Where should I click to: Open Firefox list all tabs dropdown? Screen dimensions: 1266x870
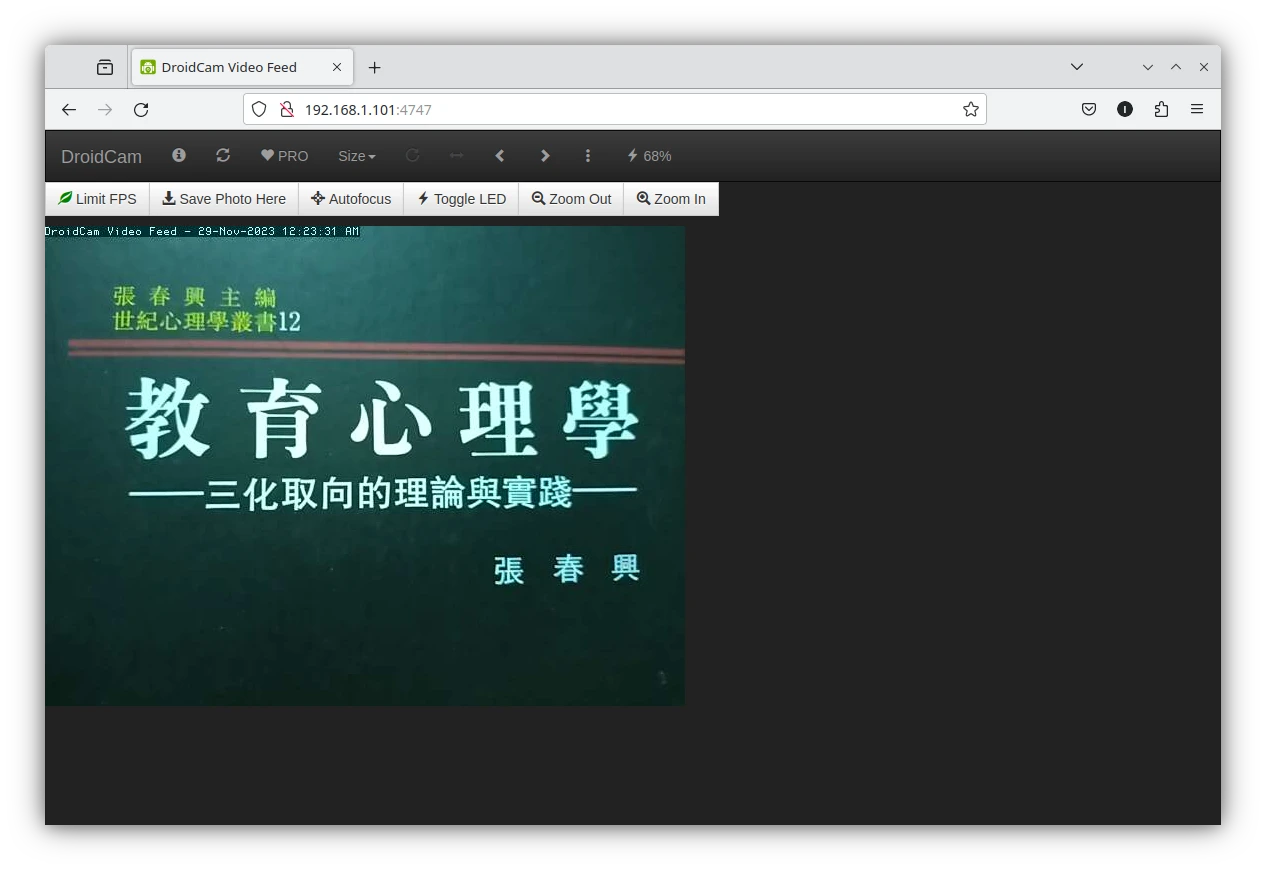click(x=1076, y=67)
